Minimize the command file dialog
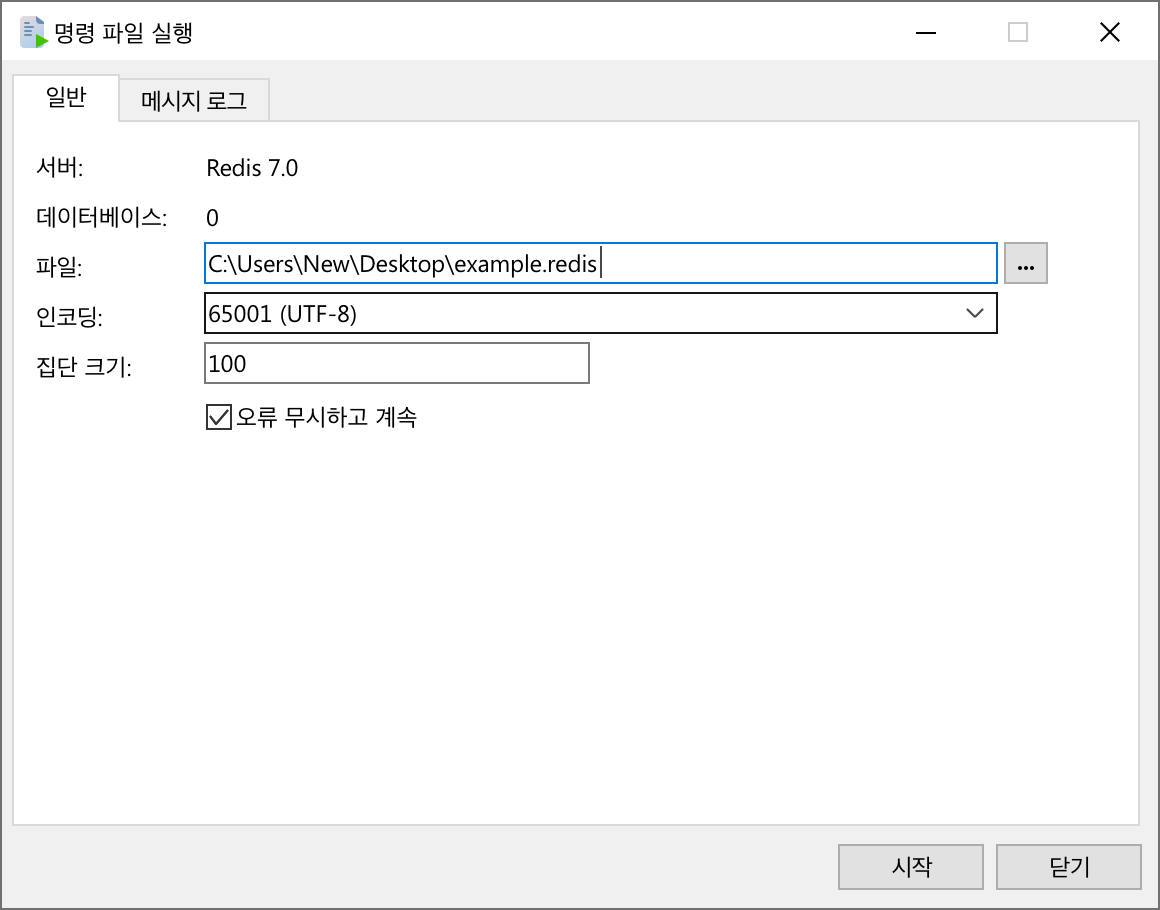 pyautogui.click(x=925, y=31)
